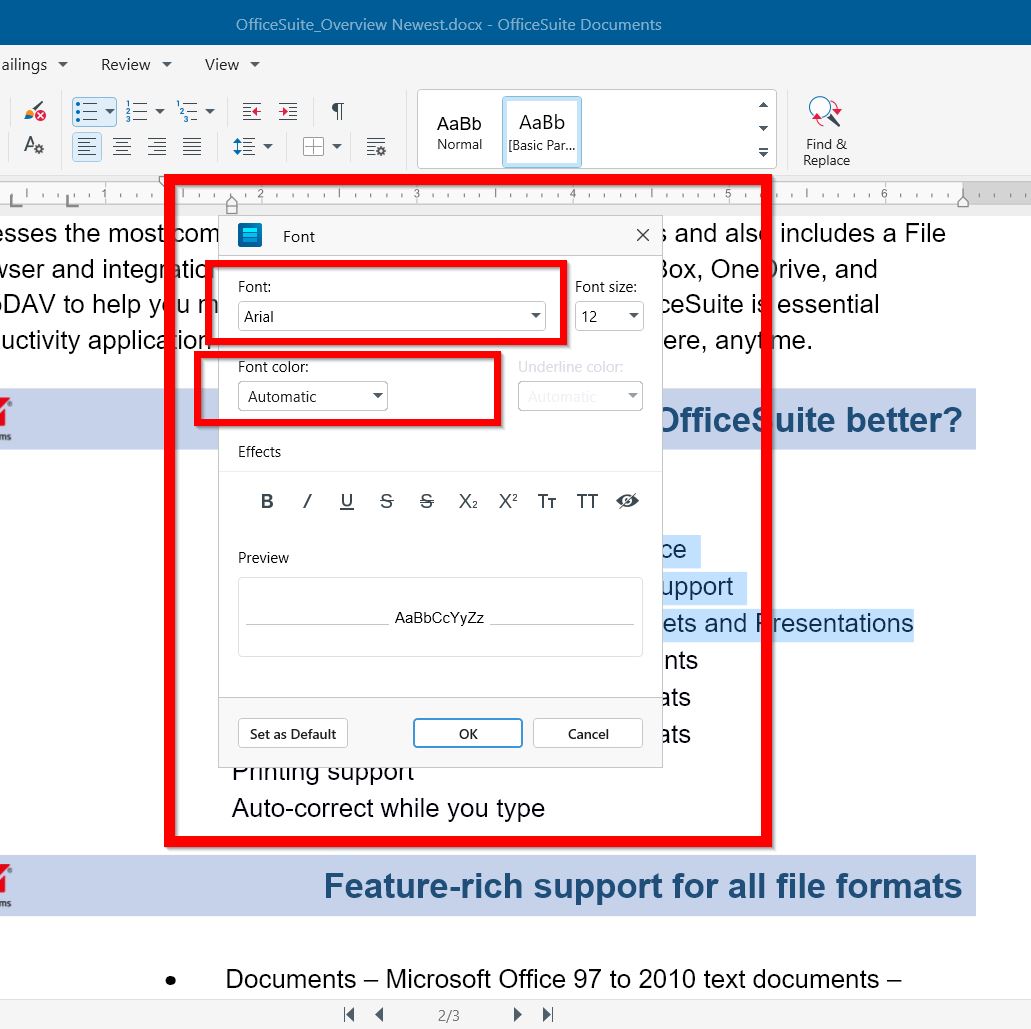Open the Review menu
Viewport: 1031px width, 1029px height.
pyautogui.click(x=136, y=64)
